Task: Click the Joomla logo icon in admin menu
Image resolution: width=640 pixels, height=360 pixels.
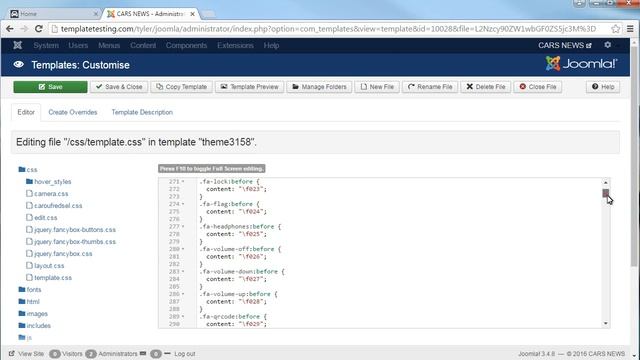Action: pos(18,45)
